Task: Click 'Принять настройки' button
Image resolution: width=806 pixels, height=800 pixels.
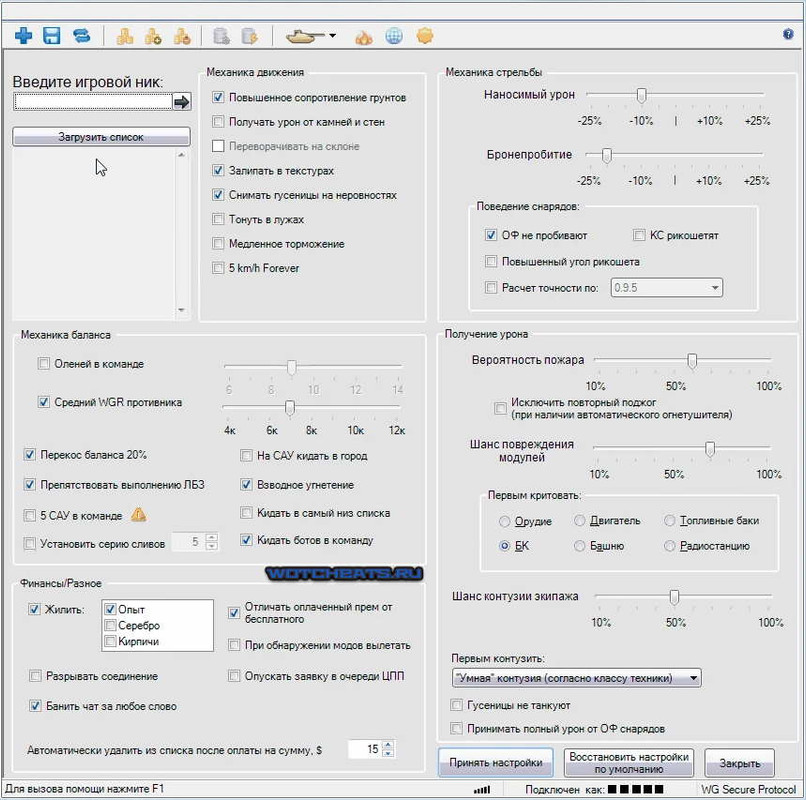Action: [x=496, y=762]
